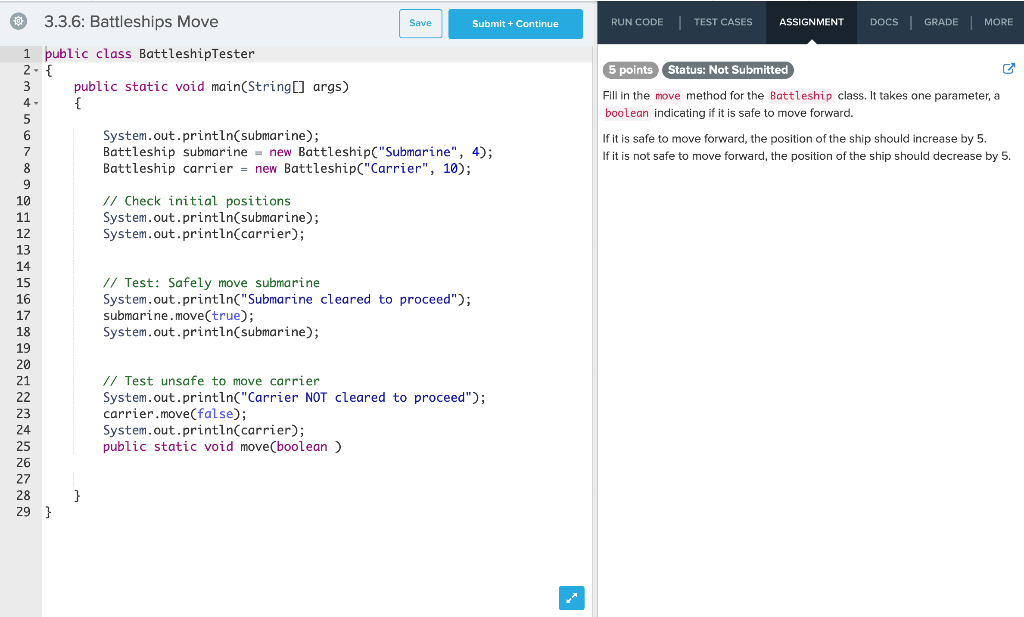Click the 'carrier.move(false);' line
The image size is (1024, 617).
pyautogui.click(x=174, y=413)
